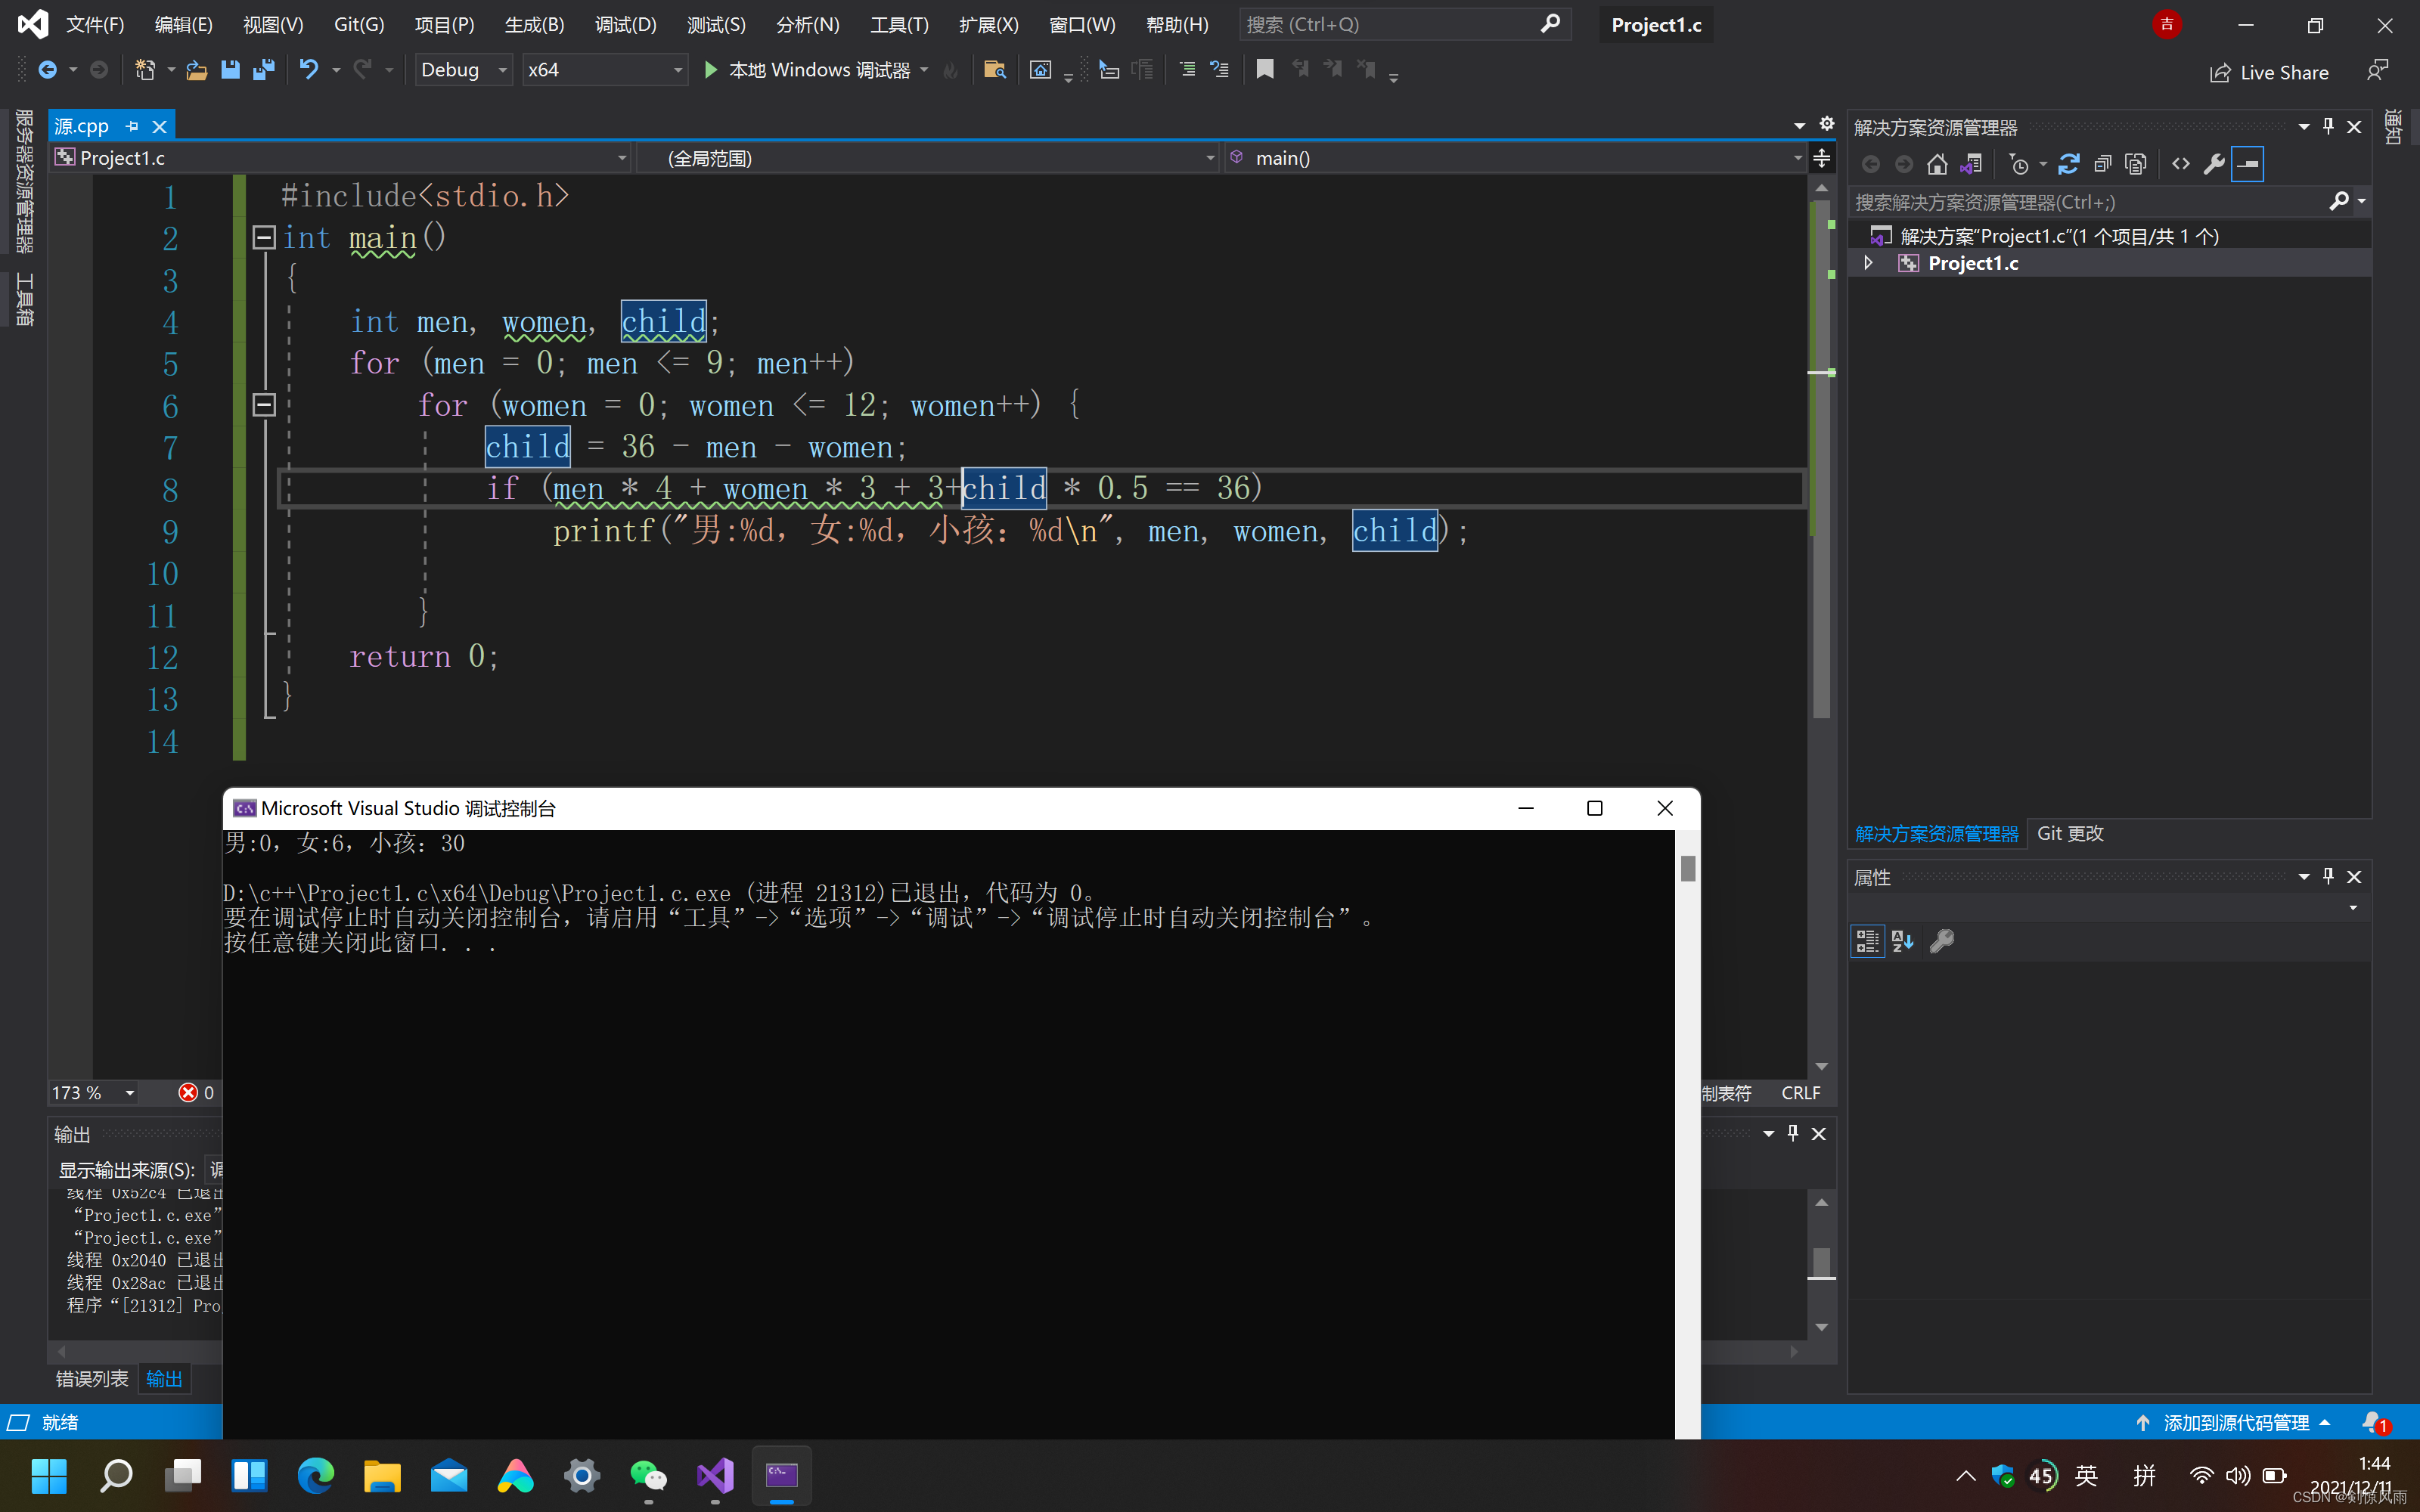This screenshot has height=1512, width=2420.
Task: Click 添加到源代码管理 in status bar
Action: pos(2235,1422)
